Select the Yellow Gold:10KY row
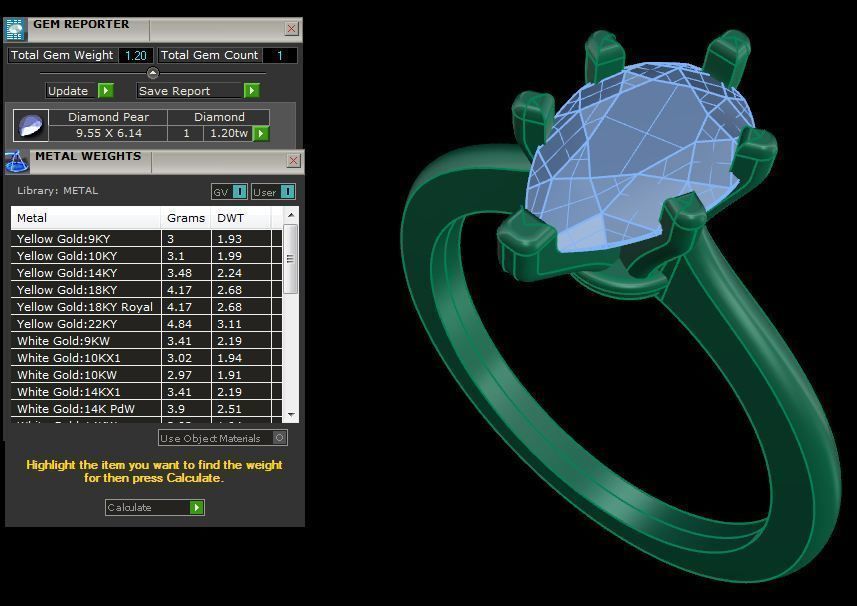Viewport: 857px width, 606px height. point(146,256)
